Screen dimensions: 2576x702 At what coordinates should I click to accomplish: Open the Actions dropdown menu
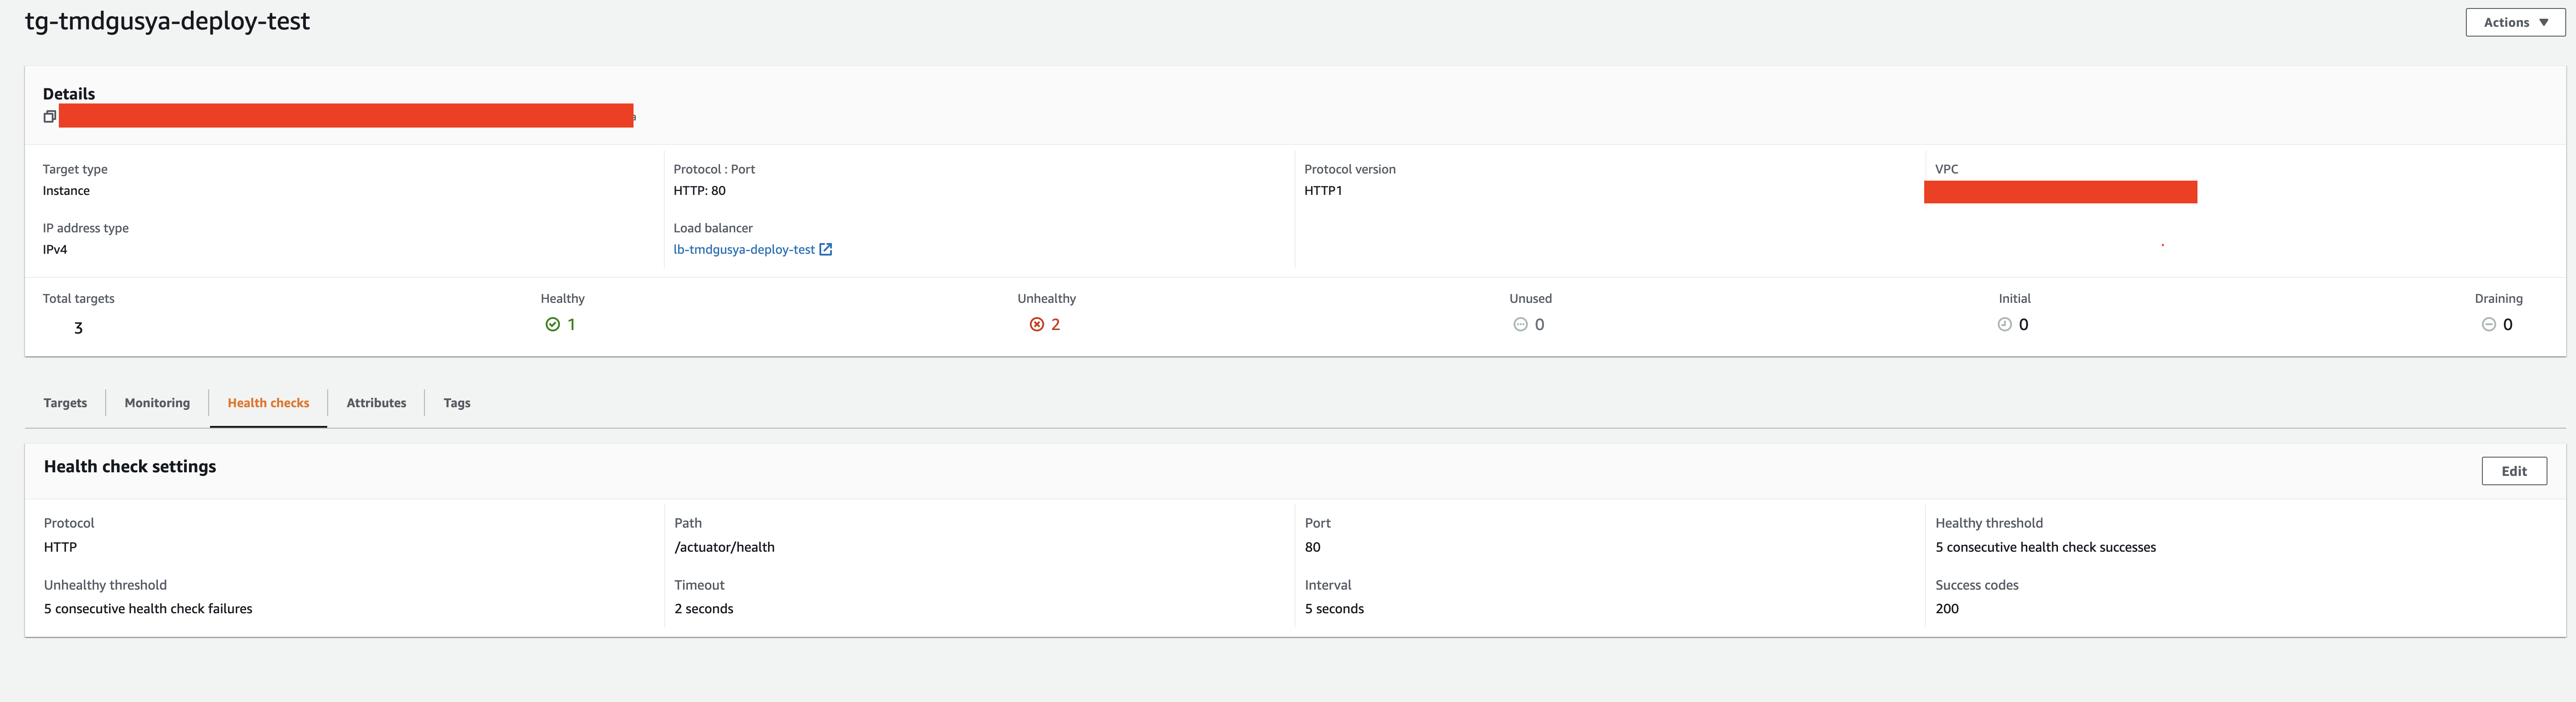point(2506,22)
